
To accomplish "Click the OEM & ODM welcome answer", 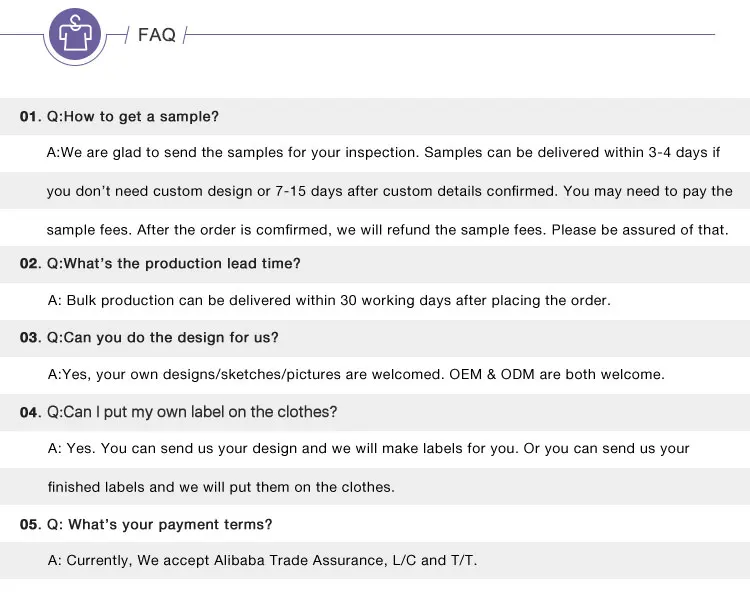I will point(356,374).
